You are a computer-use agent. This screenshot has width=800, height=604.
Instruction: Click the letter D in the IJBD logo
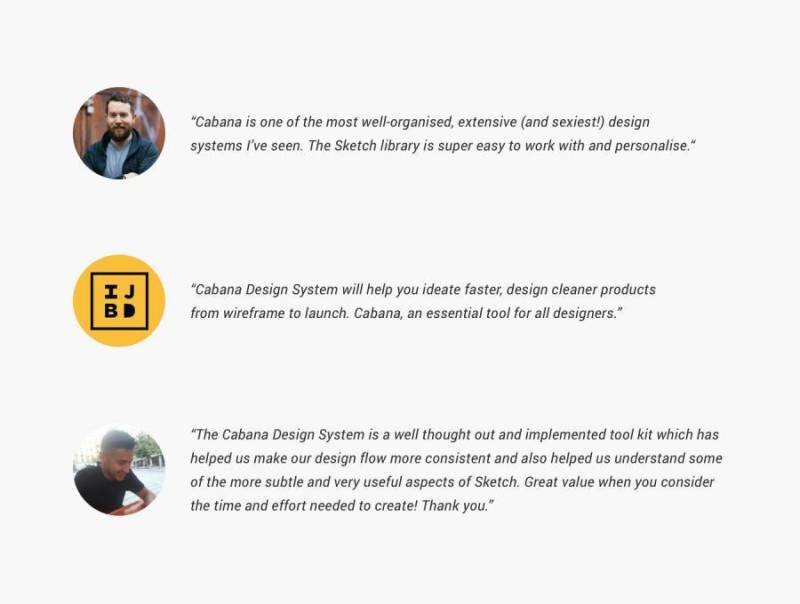(130, 312)
